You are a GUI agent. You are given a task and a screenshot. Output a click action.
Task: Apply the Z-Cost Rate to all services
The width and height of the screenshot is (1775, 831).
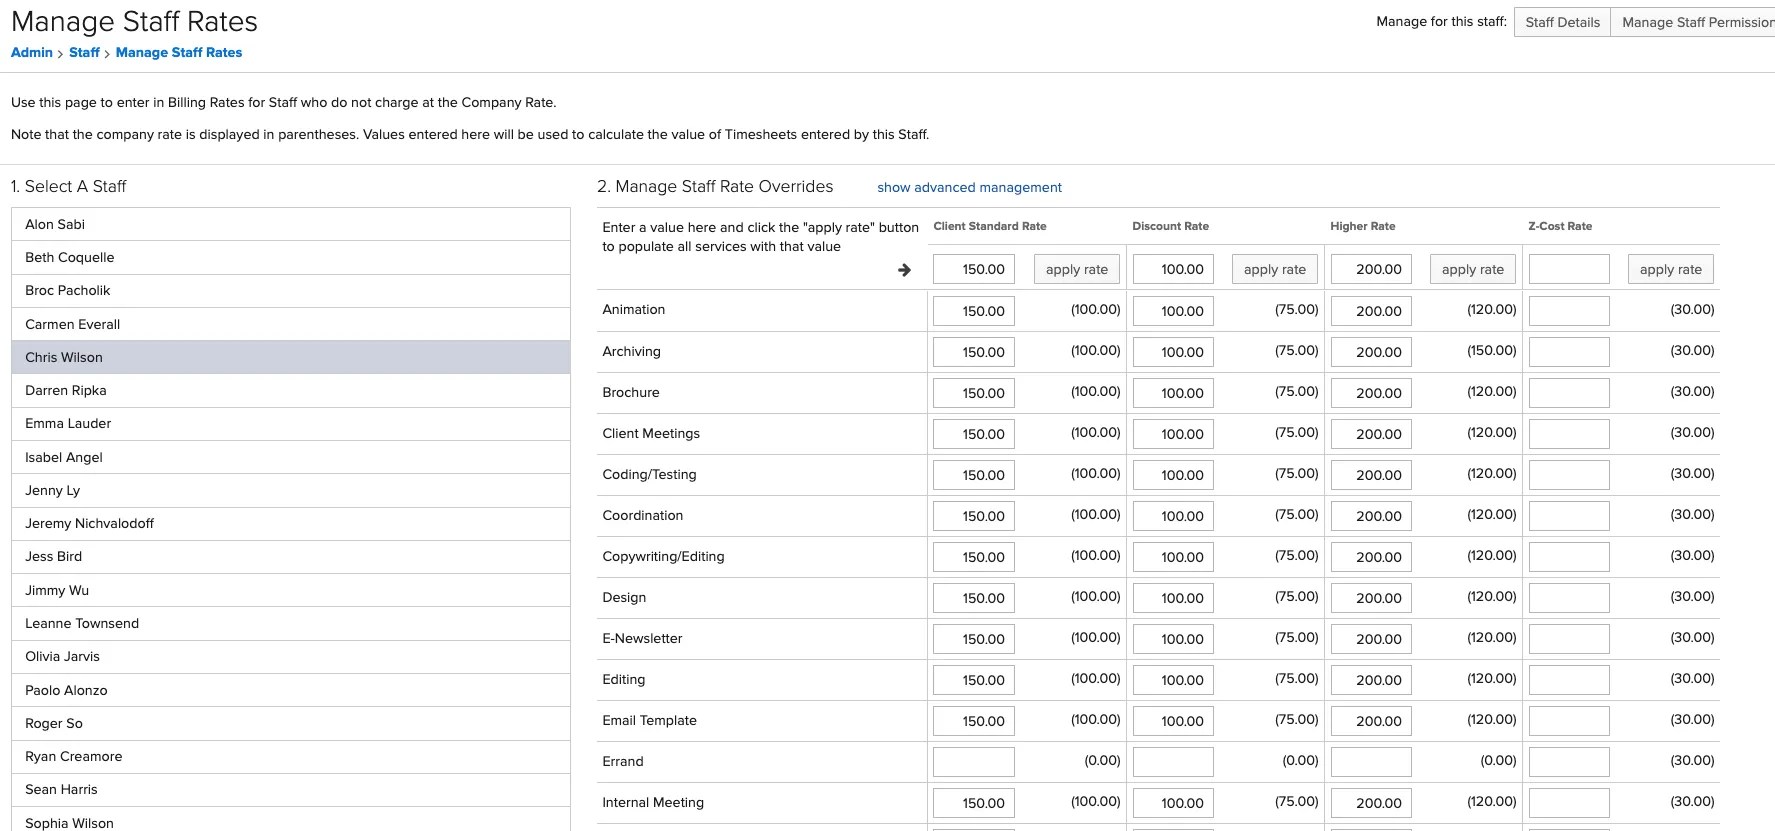tap(1670, 269)
